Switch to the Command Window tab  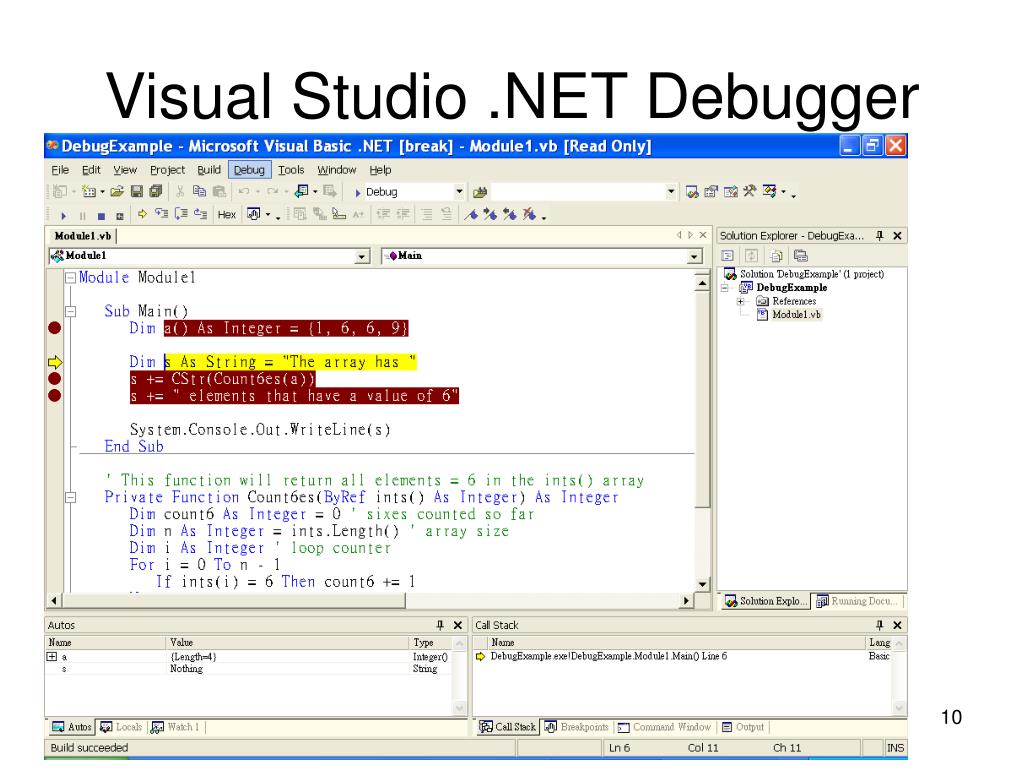click(x=665, y=727)
